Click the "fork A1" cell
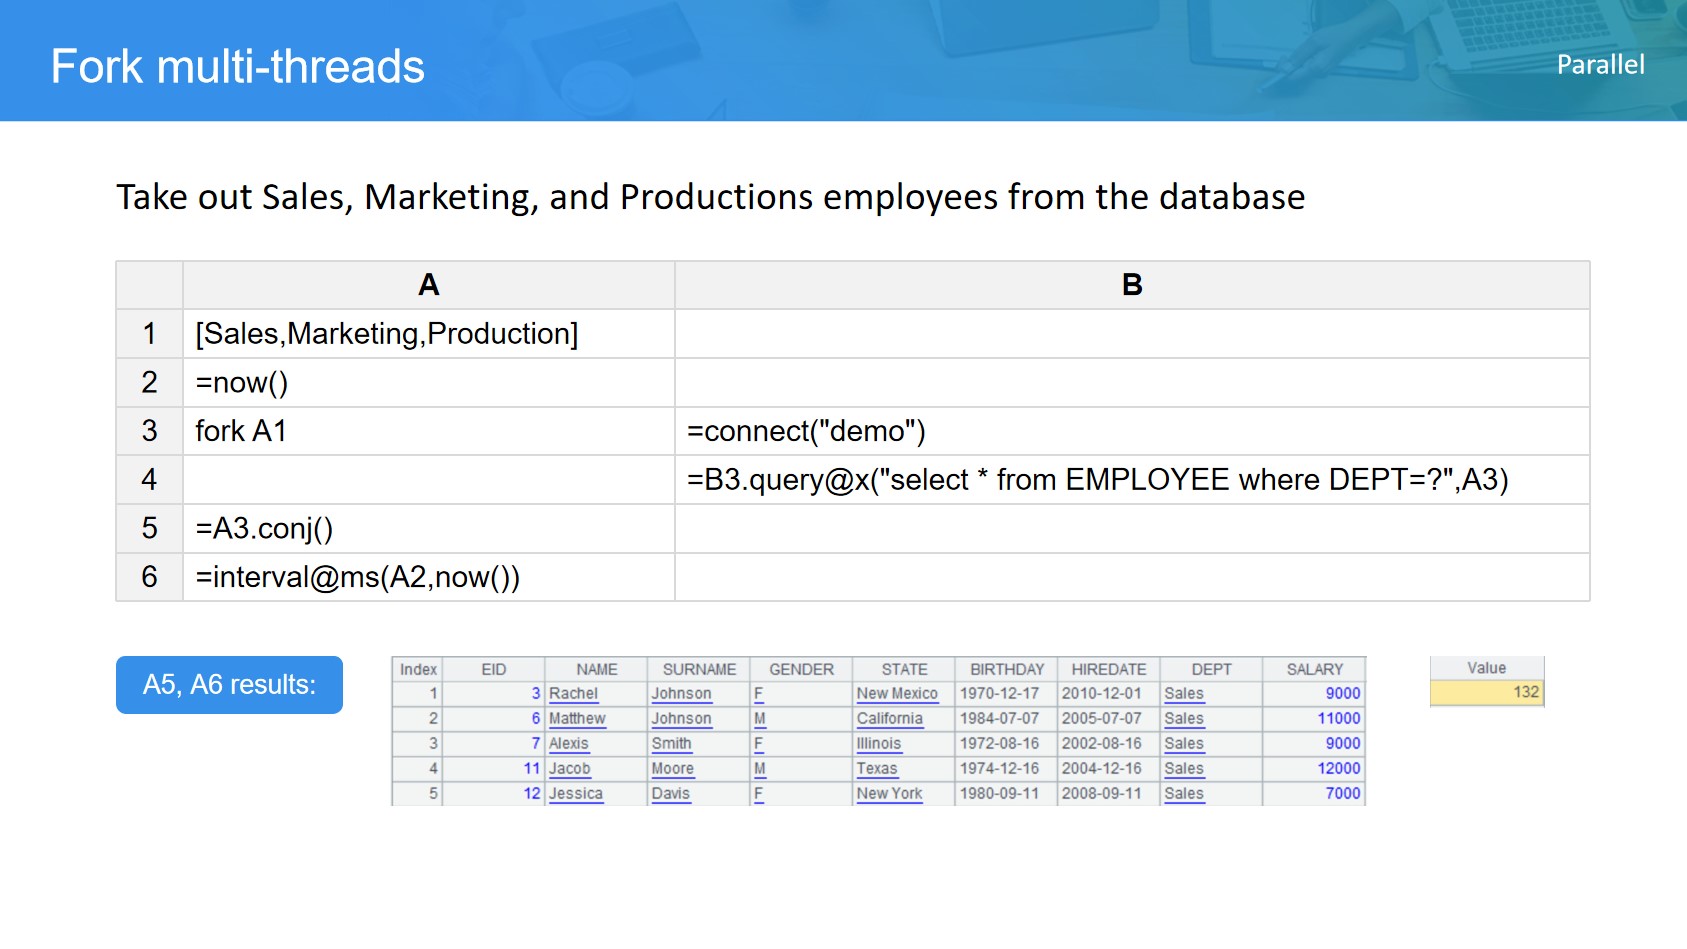This screenshot has width=1687, height=949. click(x=241, y=431)
